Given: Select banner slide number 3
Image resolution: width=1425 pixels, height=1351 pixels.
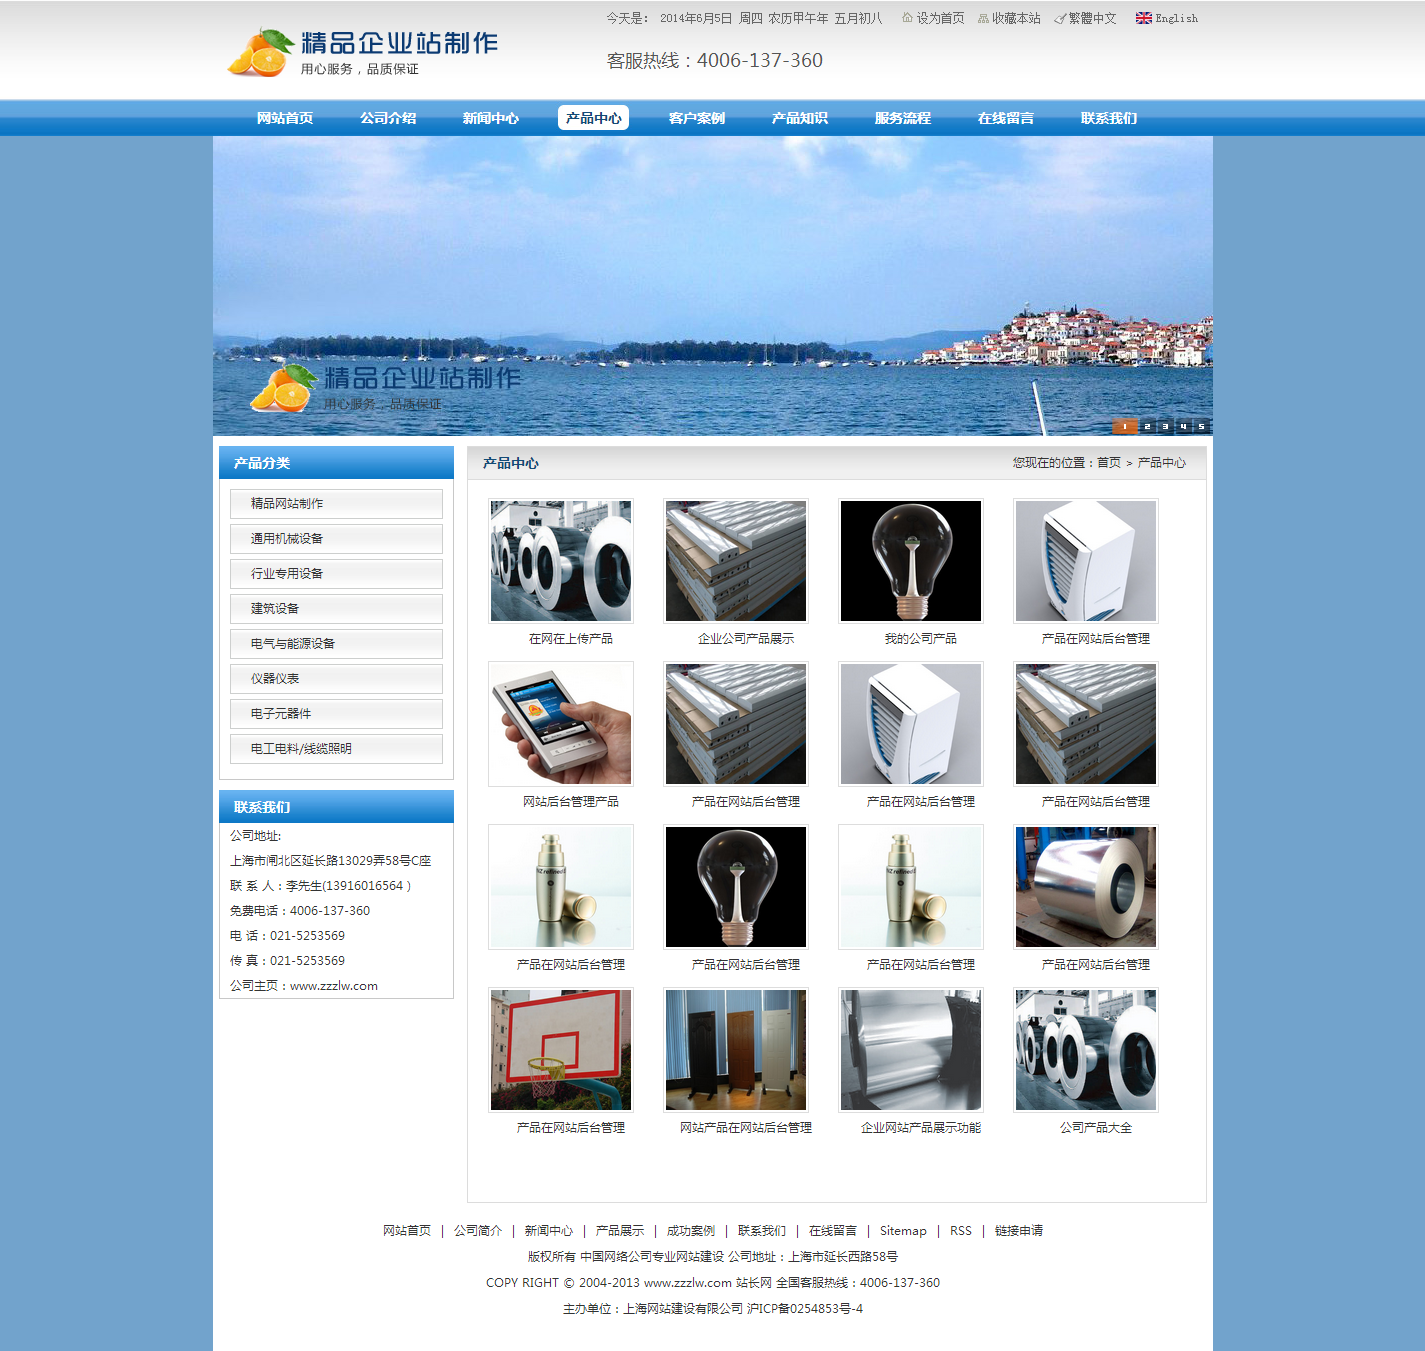Looking at the screenshot, I should (x=1165, y=426).
